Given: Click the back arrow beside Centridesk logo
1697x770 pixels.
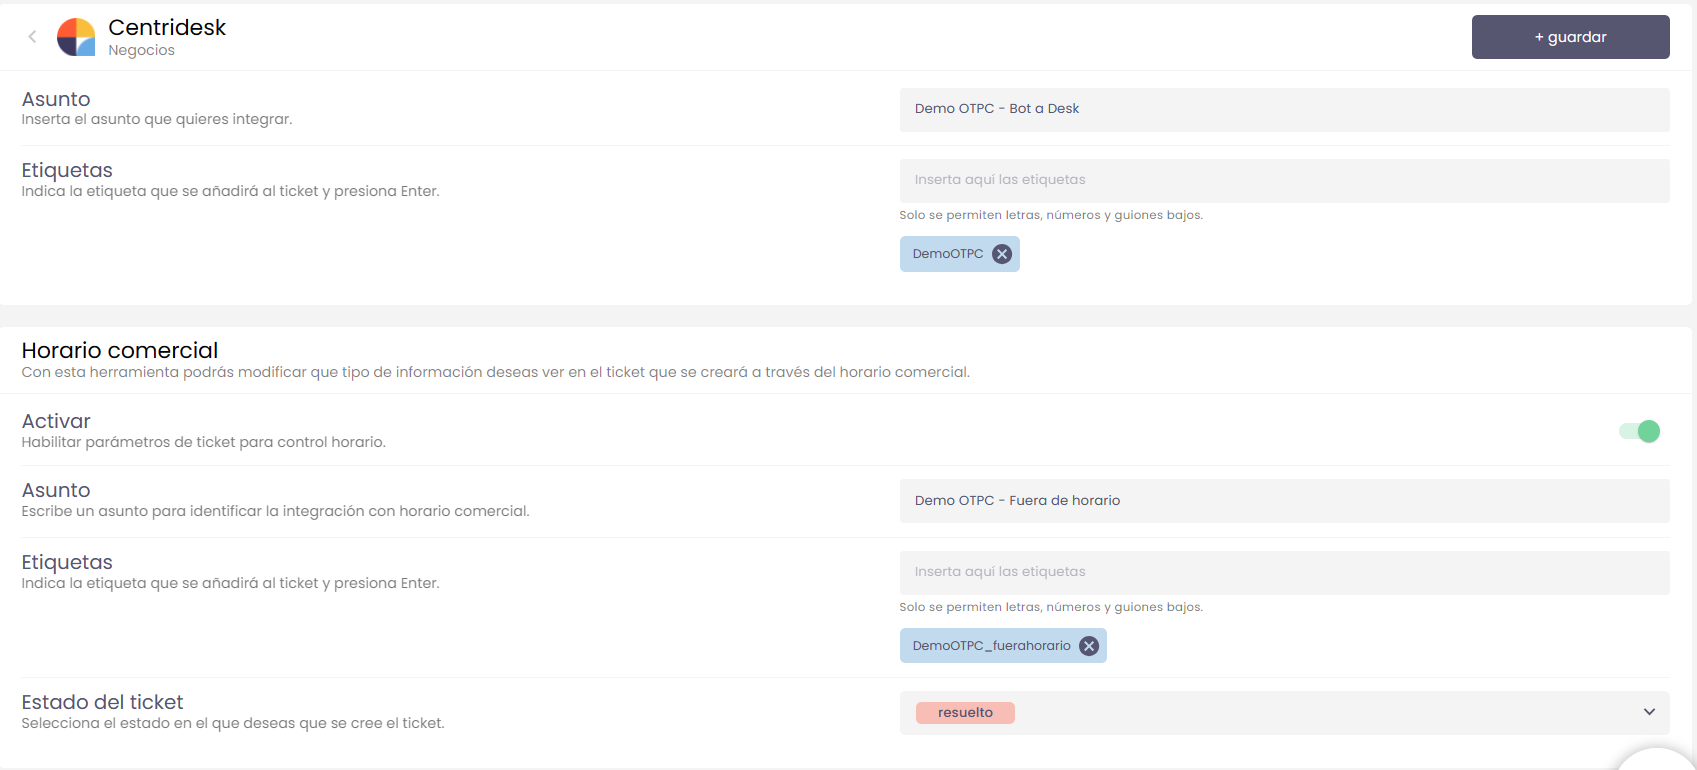Looking at the screenshot, I should tap(32, 37).
